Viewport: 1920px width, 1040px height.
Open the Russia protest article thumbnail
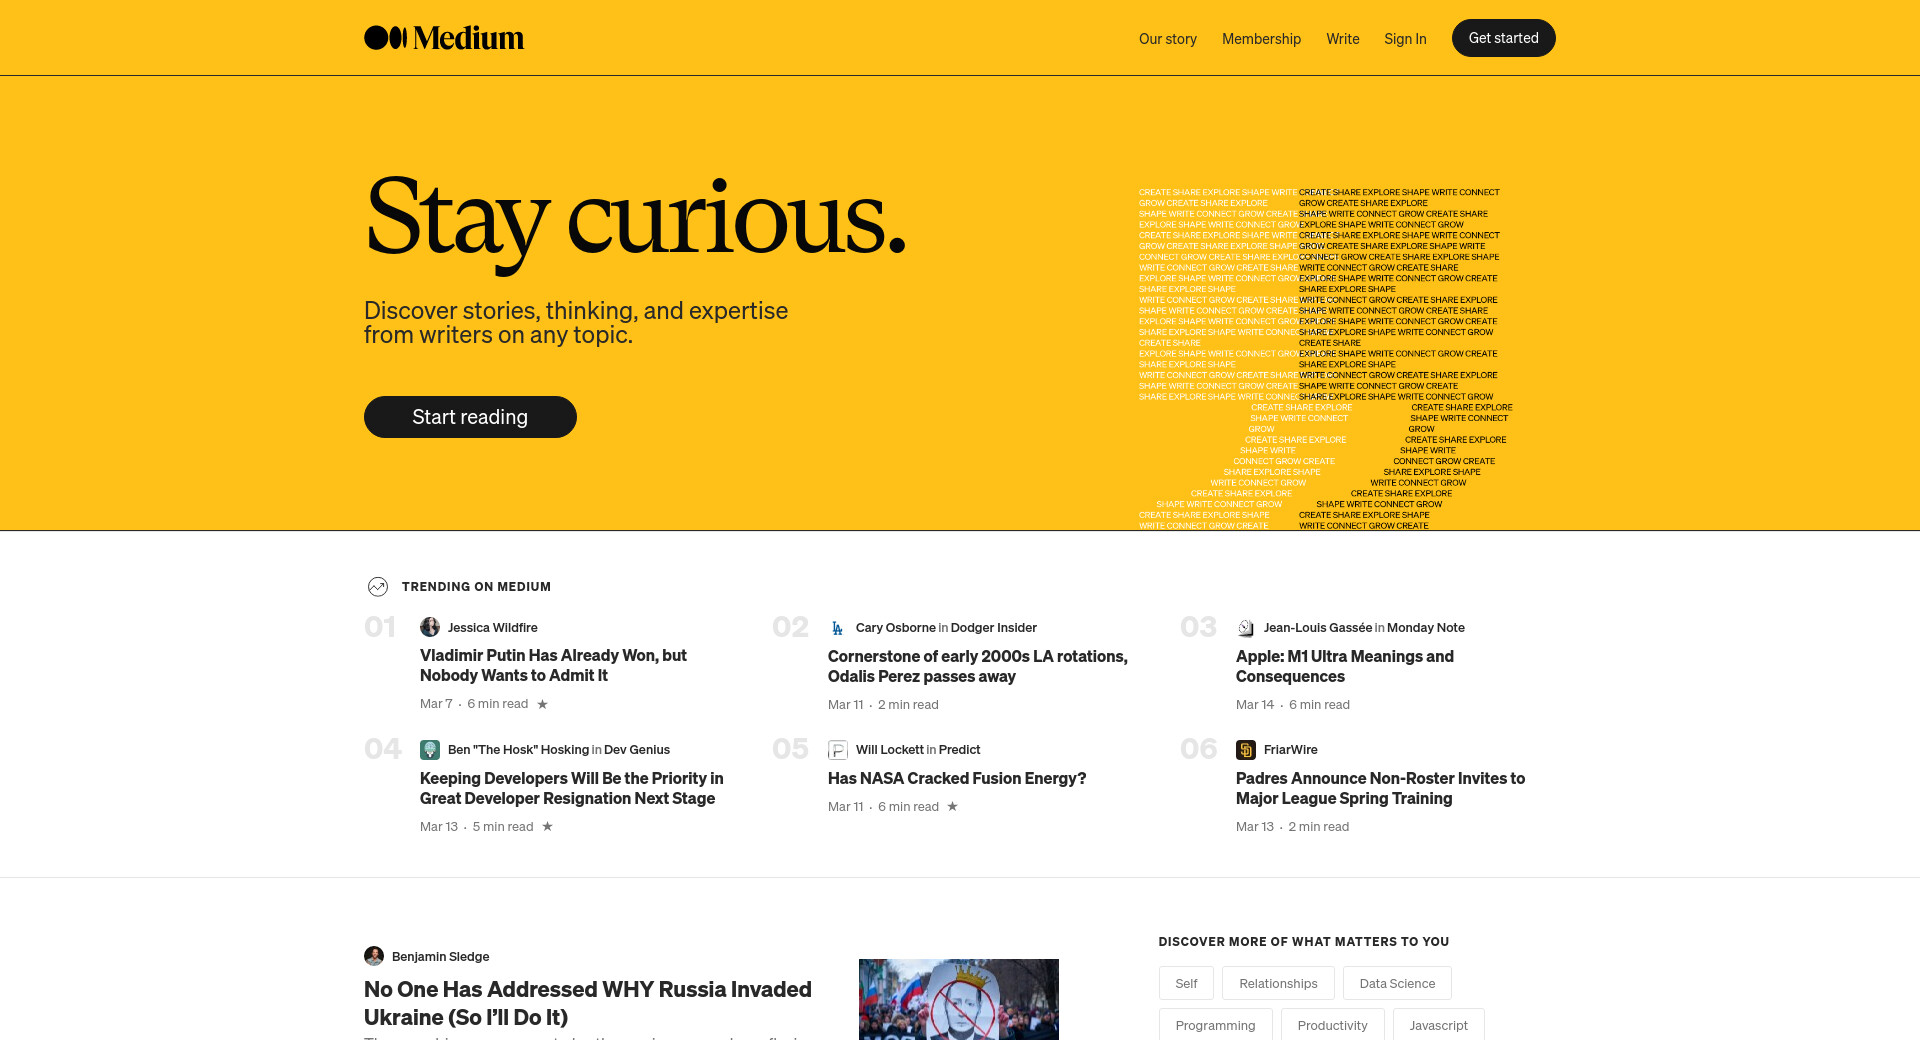point(959,999)
